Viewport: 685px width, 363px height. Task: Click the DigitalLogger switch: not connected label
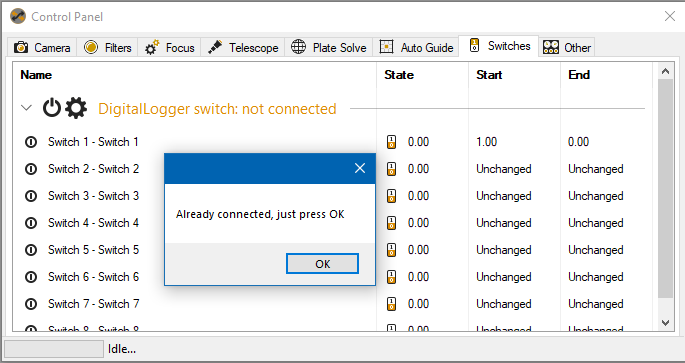click(x=217, y=108)
